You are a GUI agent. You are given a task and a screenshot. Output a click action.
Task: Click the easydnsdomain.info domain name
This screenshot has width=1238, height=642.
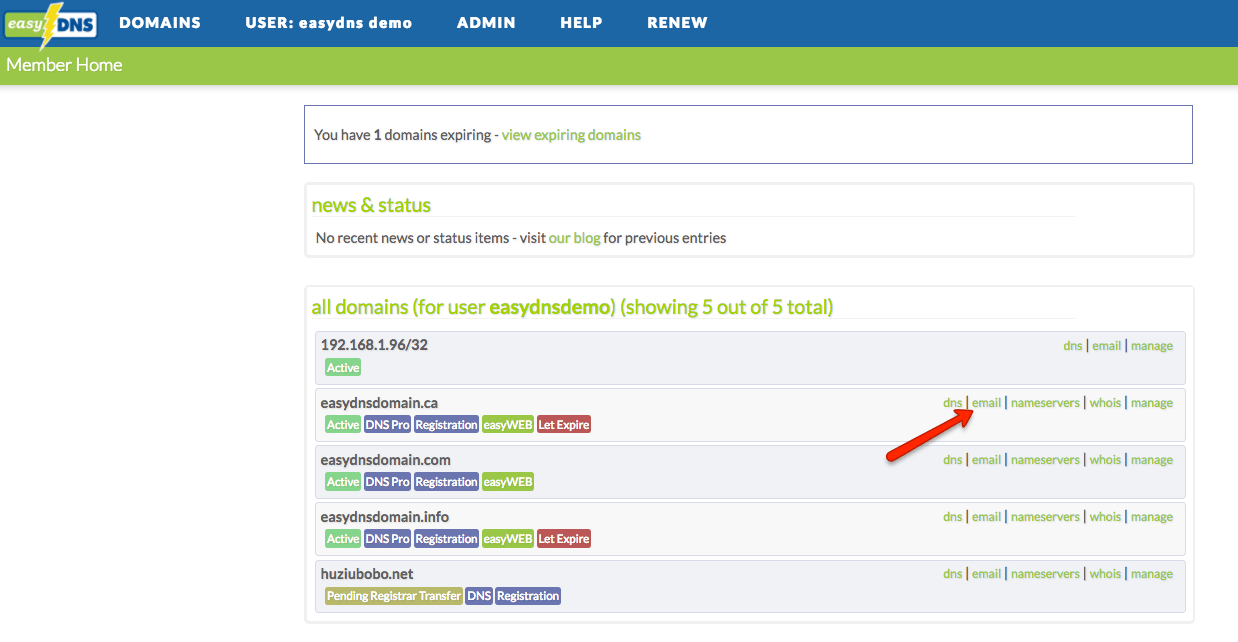[384, 516]
